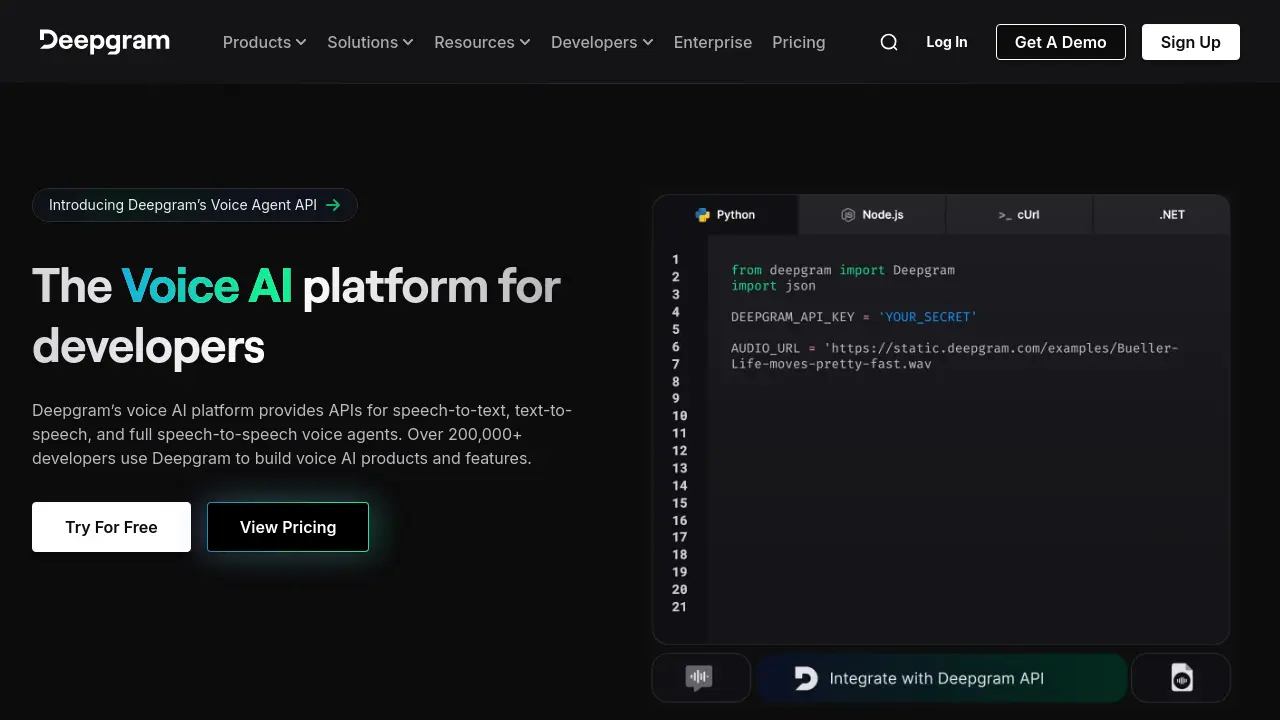Click the audio waveform icon below the code panel
This screenshot has height=720, width=1280.
700,678
